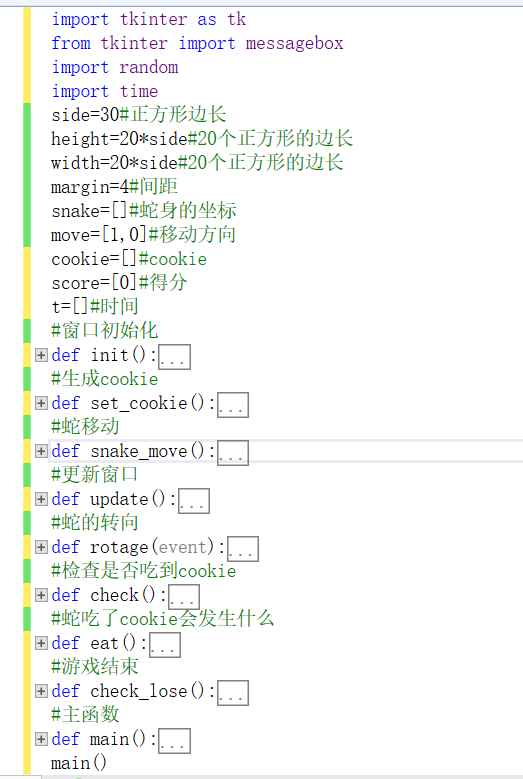Place cursor on final main() call
The height and width of the screenshot is (779, 523).
coord(78,763)
